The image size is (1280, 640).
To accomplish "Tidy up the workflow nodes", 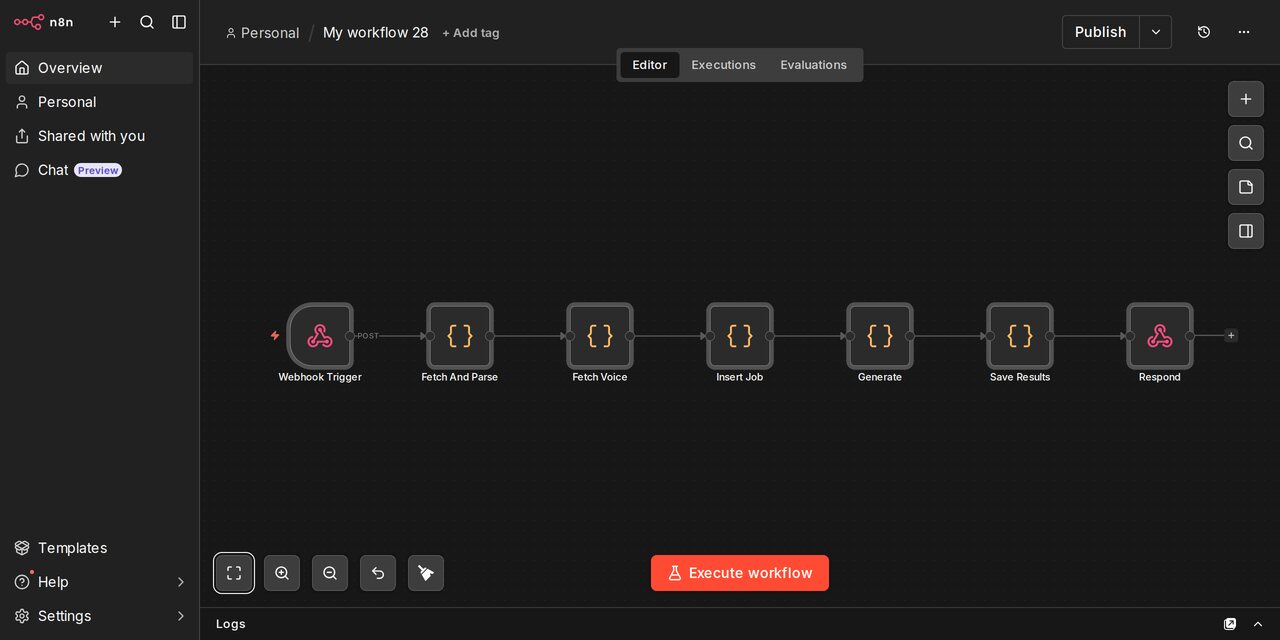I will (426, 573).
